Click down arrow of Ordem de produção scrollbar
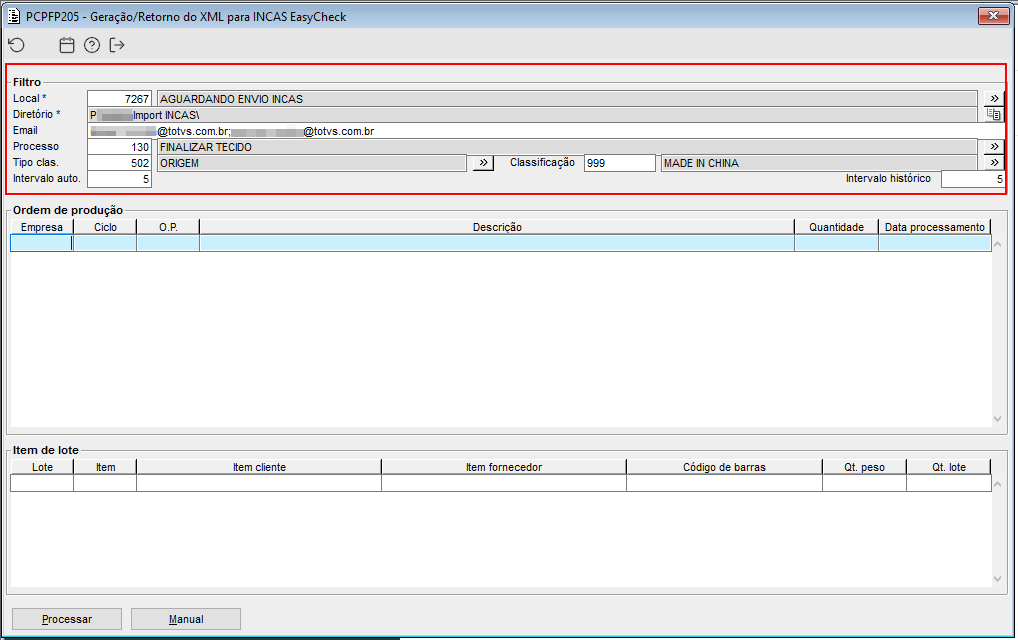Image resolution: width=1018 pixels, height=640 pixels. click(998, 419)
